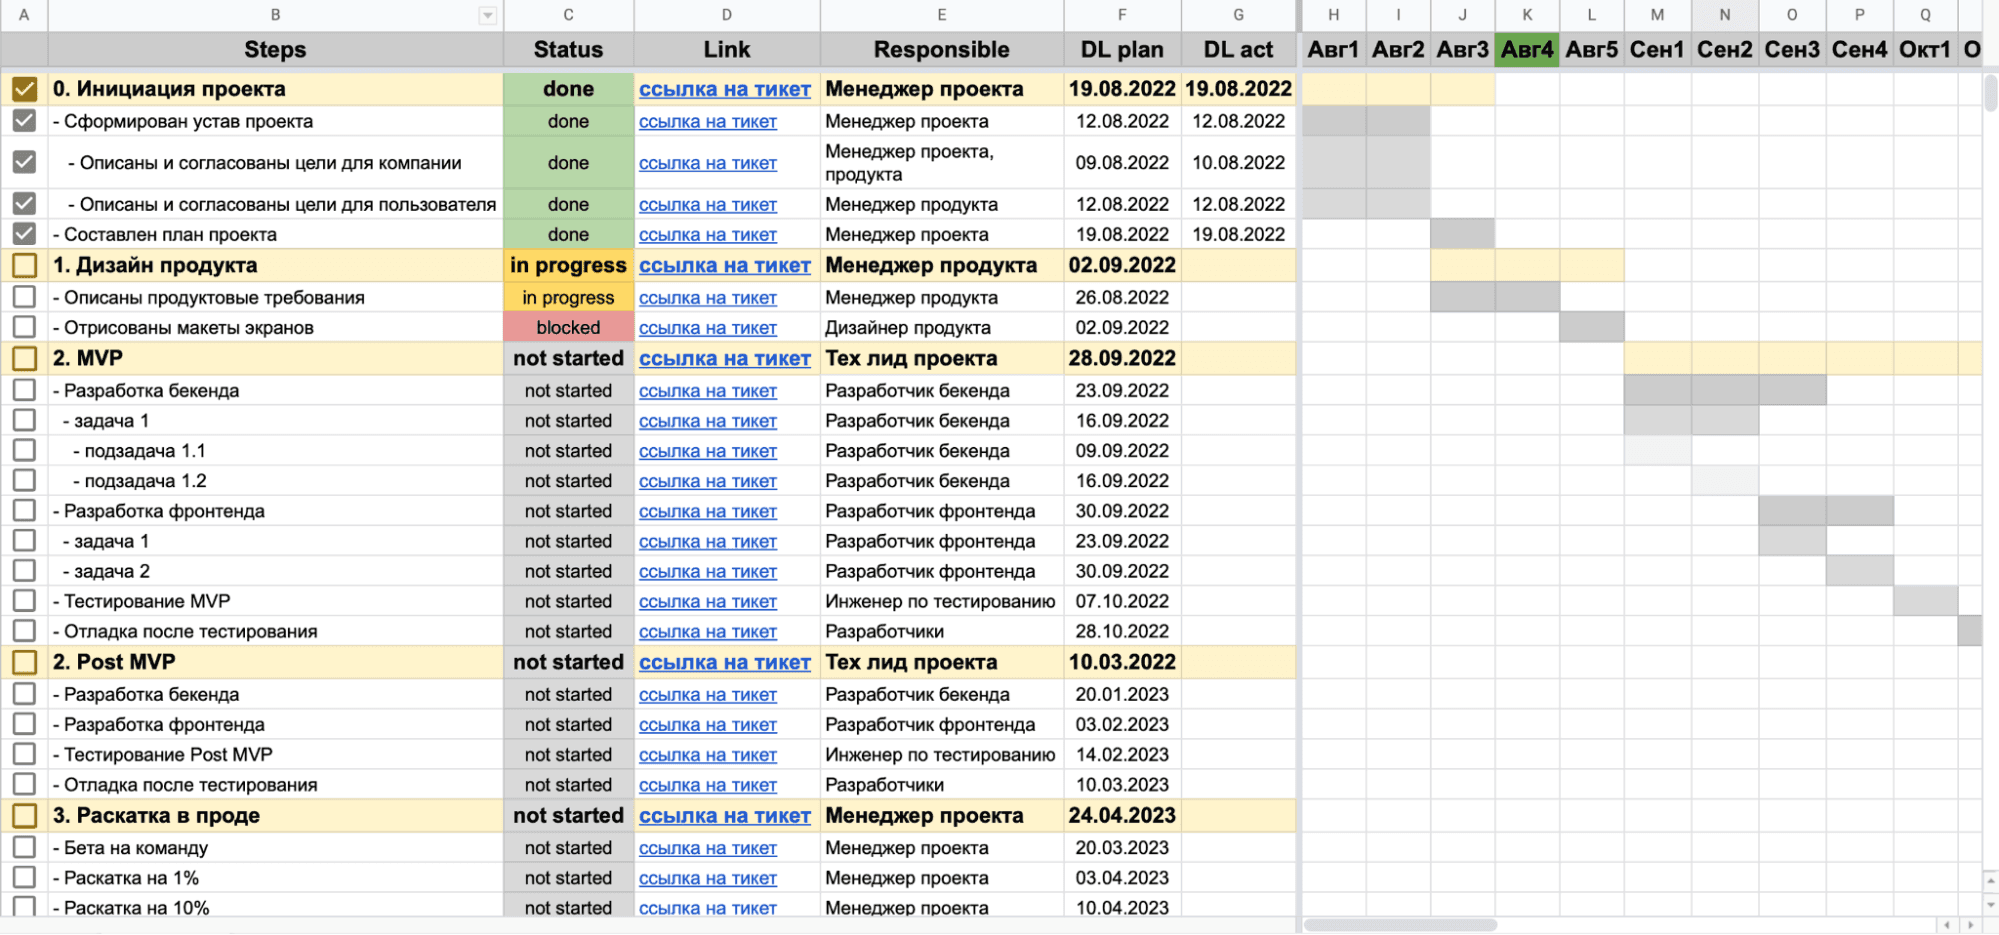Select the DL plan date '02.09.2022' in Дизайн продукта row
Viewport: 1999px width, 935px height.
[x=1122, y=265]
